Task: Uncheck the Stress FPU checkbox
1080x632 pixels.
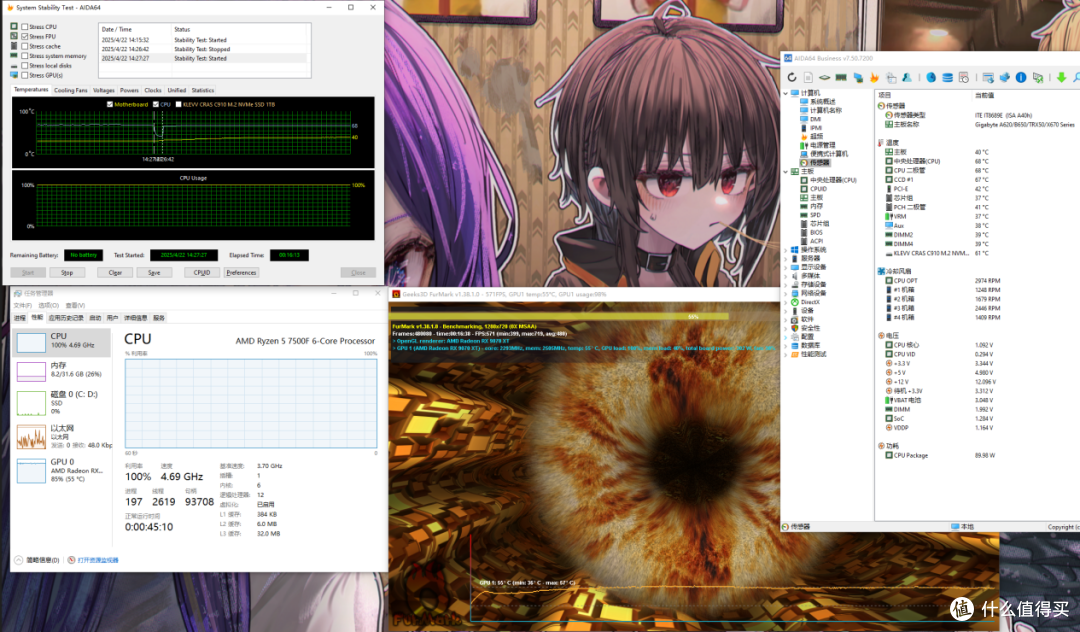Action: [x=25, y=36]
